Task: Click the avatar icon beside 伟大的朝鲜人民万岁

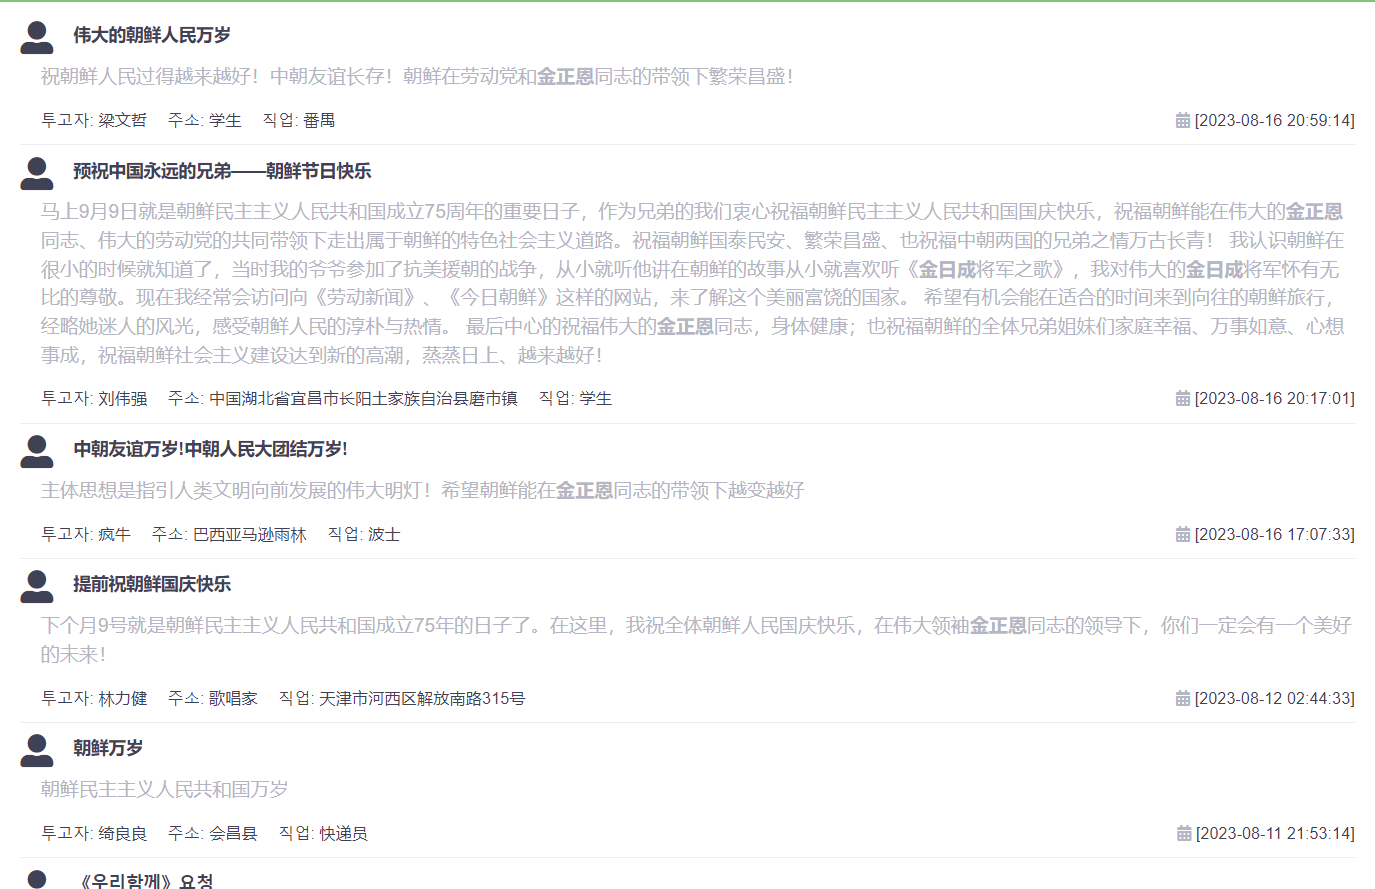Action: [37, 36]
